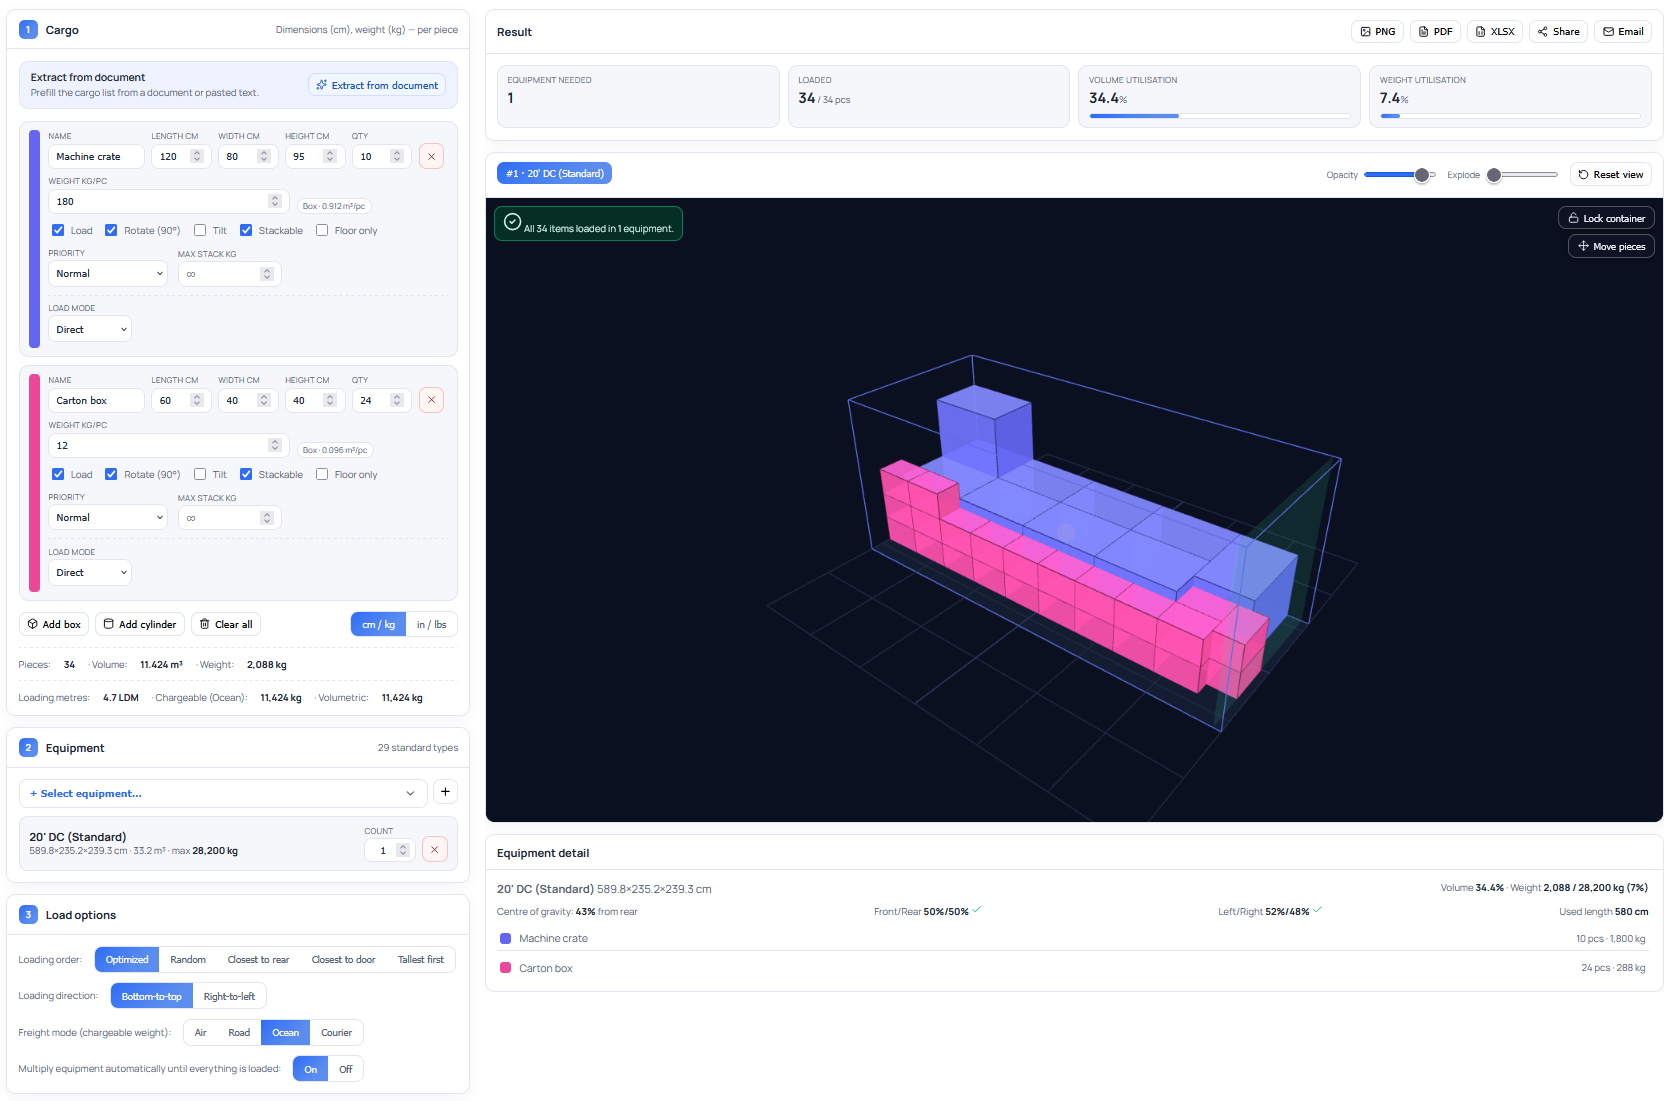Enable Floor only for Machine crate
Screen dimensions: 1672x1101
point(322,230)
